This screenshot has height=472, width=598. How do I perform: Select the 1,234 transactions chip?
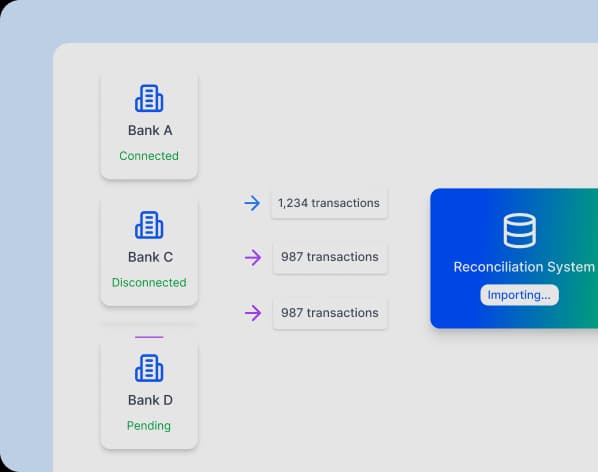(x=329, y=203)
